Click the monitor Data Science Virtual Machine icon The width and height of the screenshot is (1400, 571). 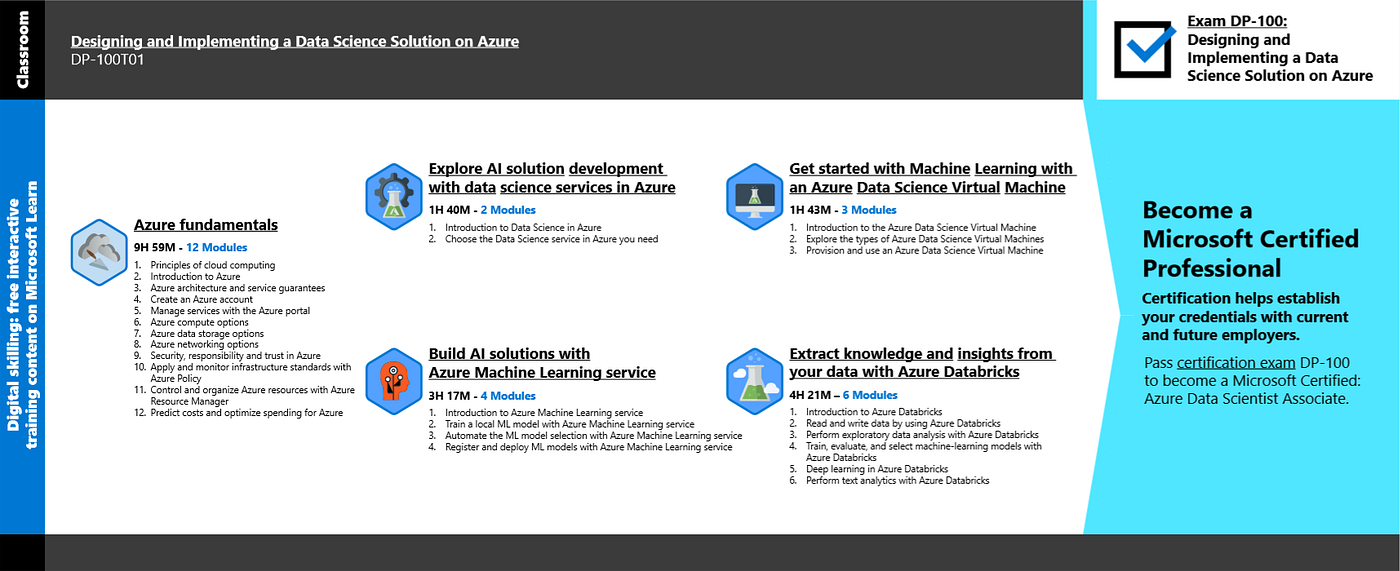757,197
